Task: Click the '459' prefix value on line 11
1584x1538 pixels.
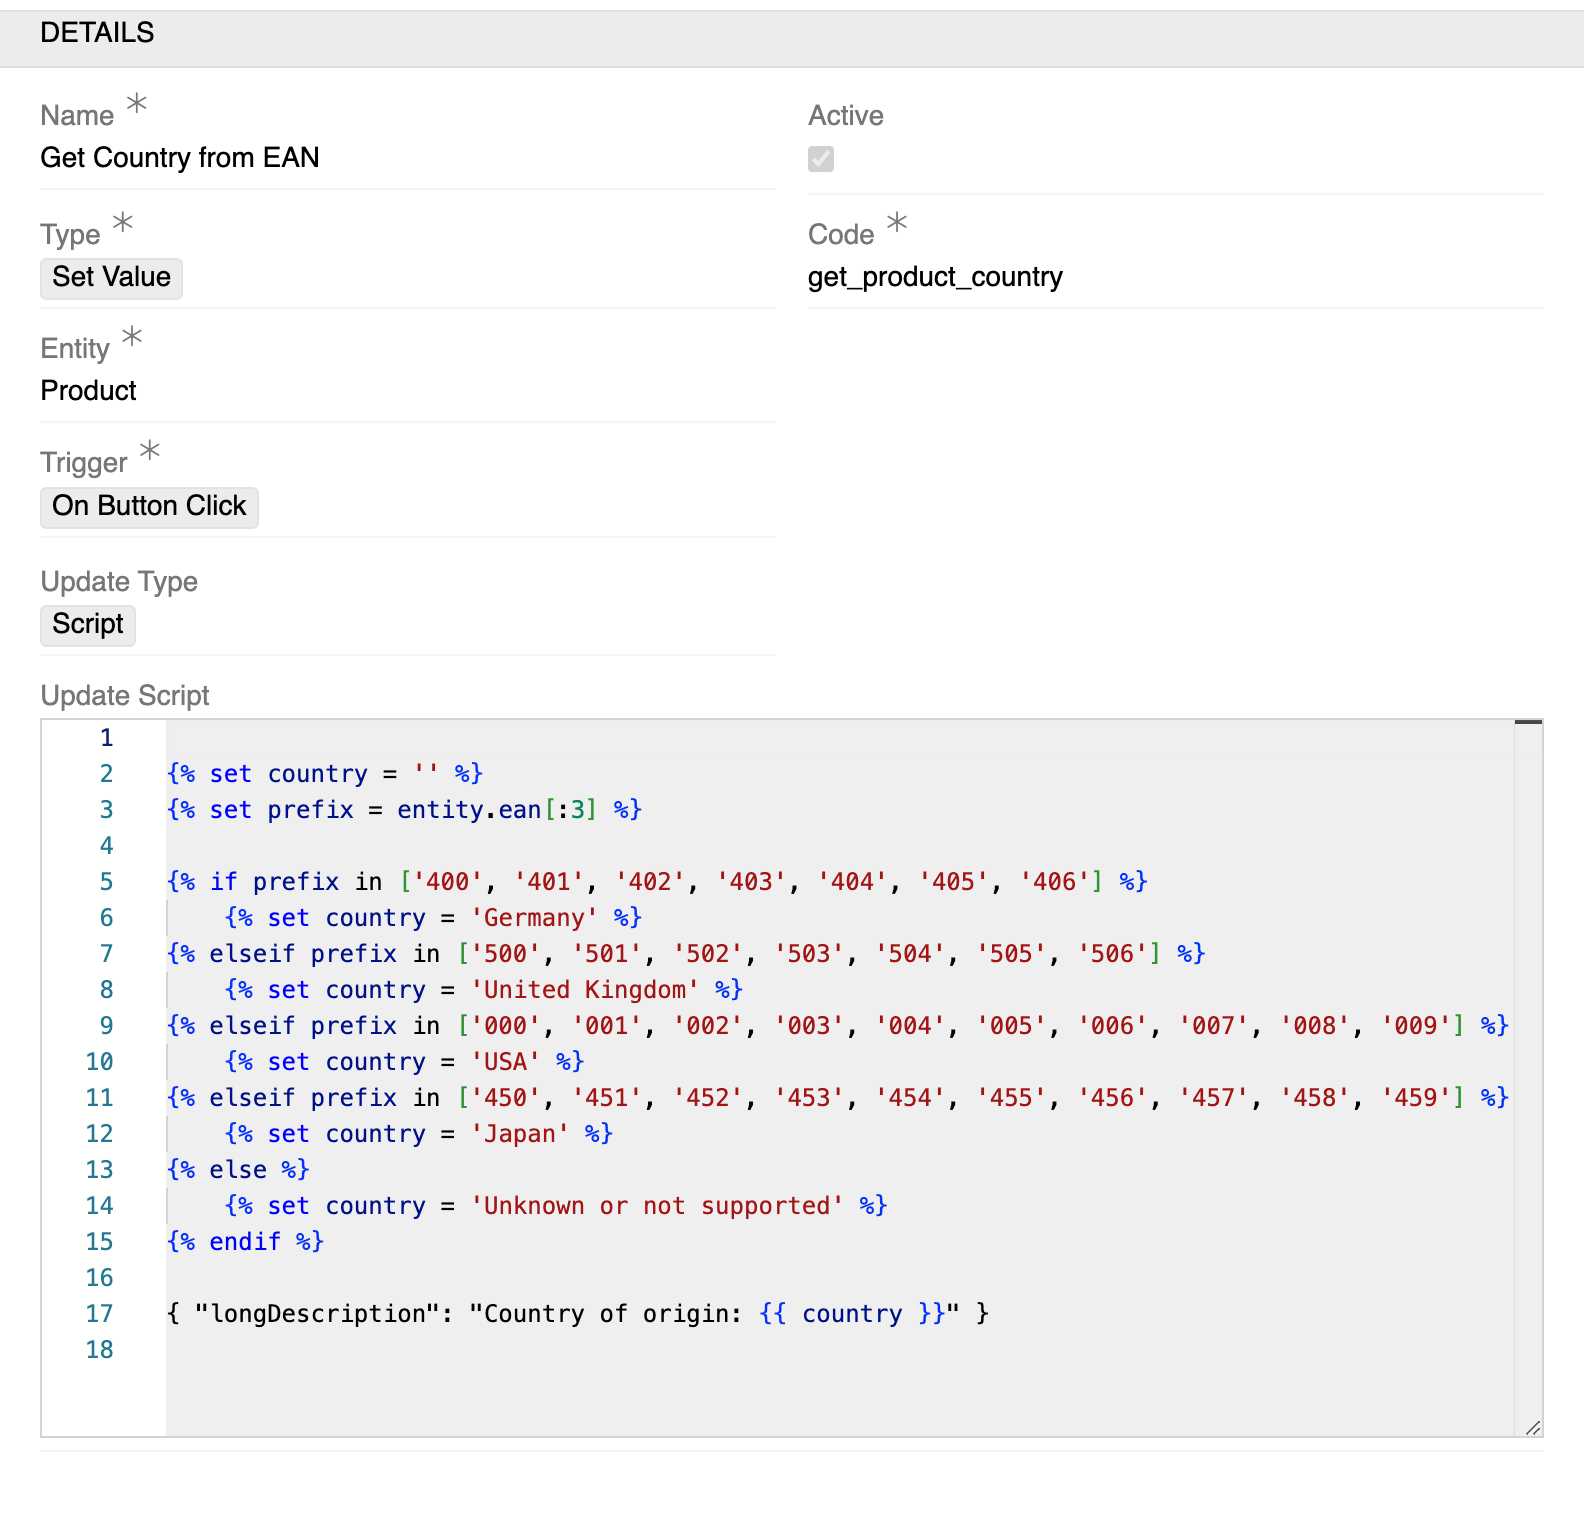Action: (1416, 1098)
